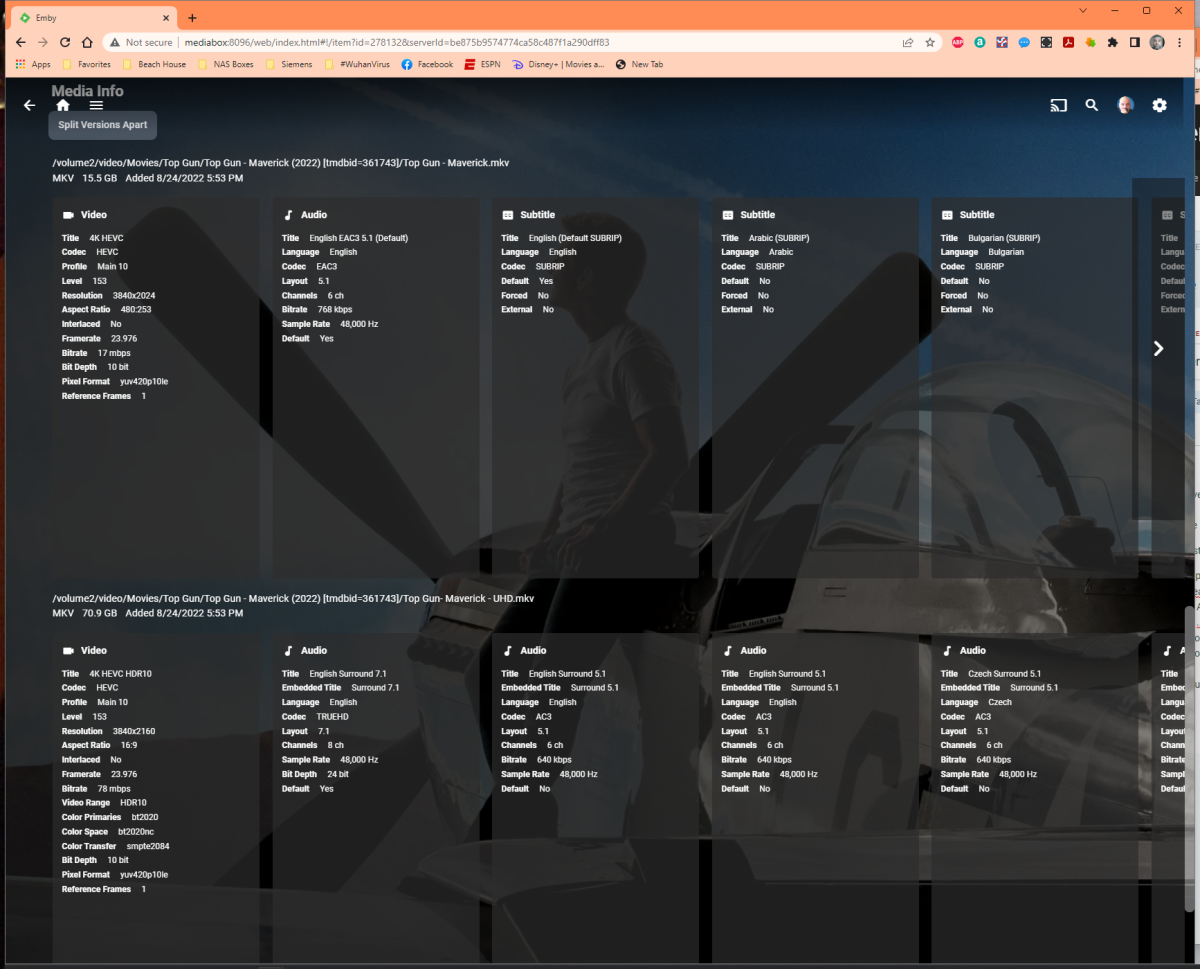This screenshot has height=969, width=1200.
Task: Open Cast to device screen mirroring
Action: coord(1058,105)
